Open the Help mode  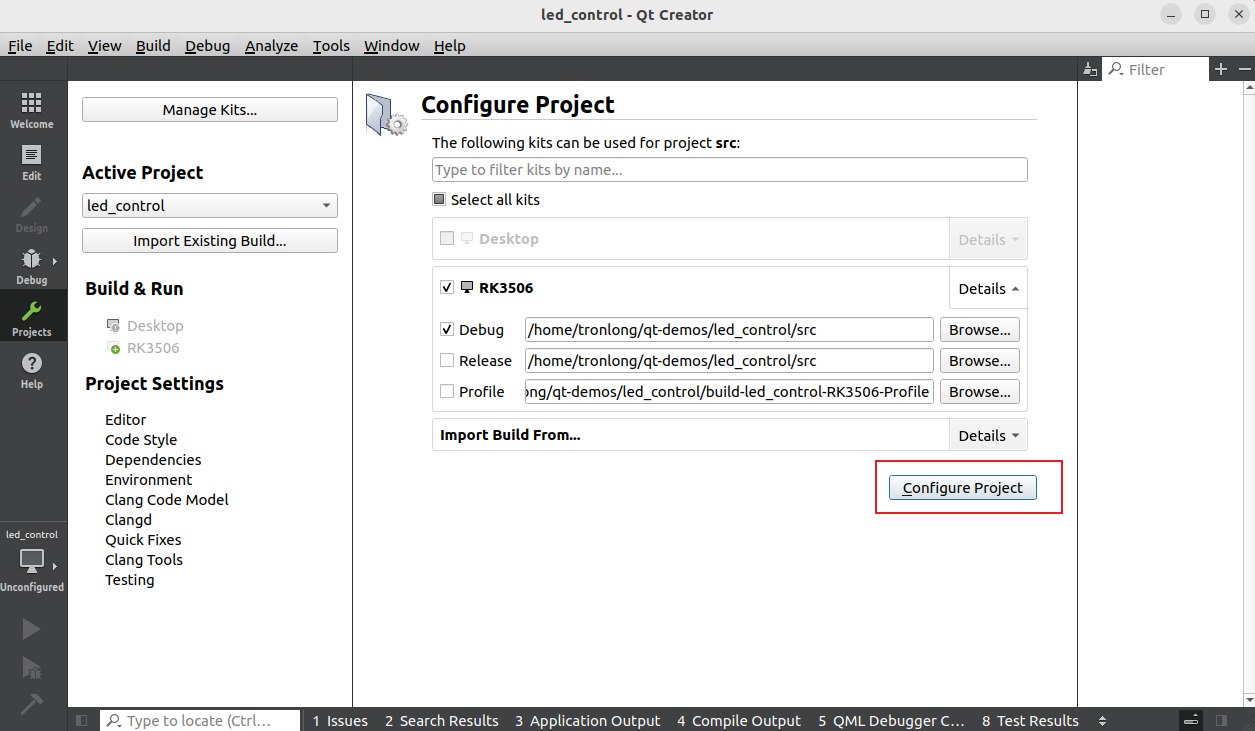[x=32, y=369]
